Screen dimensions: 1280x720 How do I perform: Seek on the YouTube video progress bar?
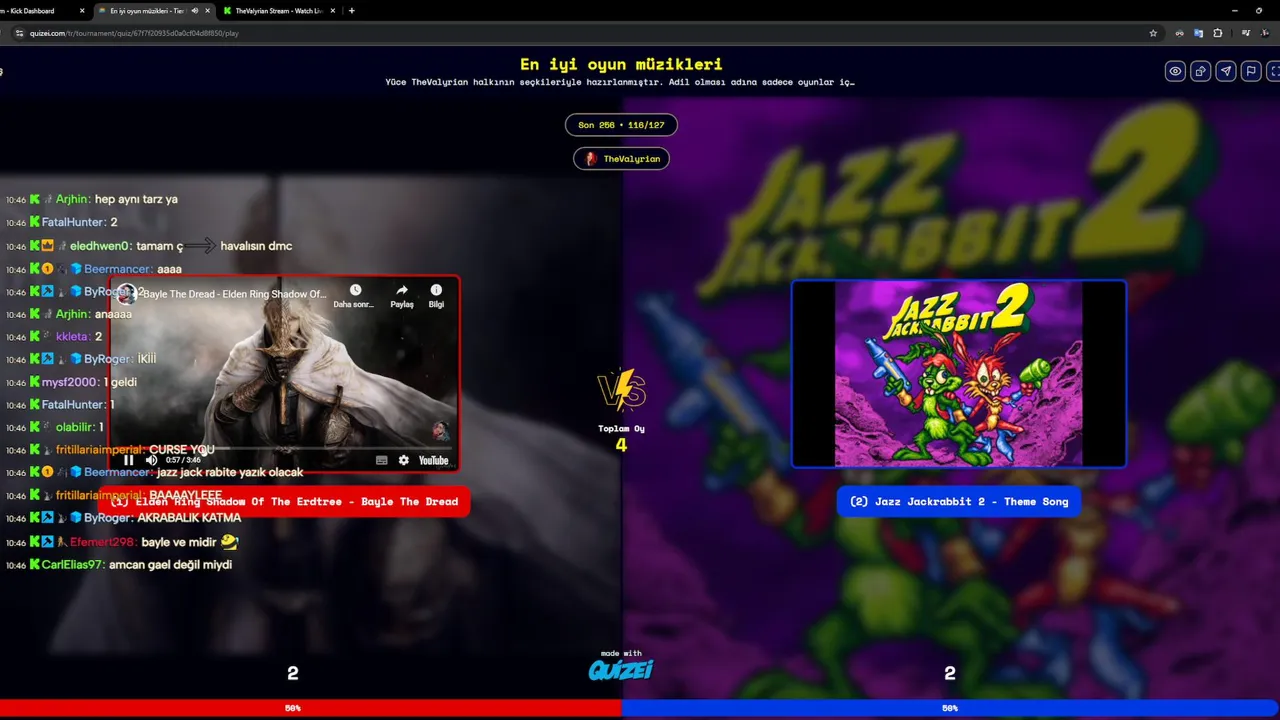284,448
